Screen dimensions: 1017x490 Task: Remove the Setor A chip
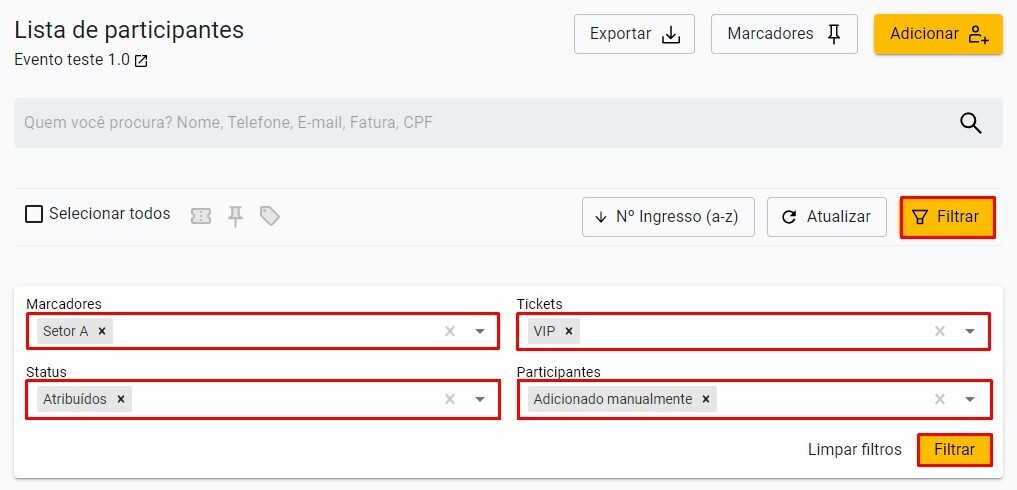[102, 331]
